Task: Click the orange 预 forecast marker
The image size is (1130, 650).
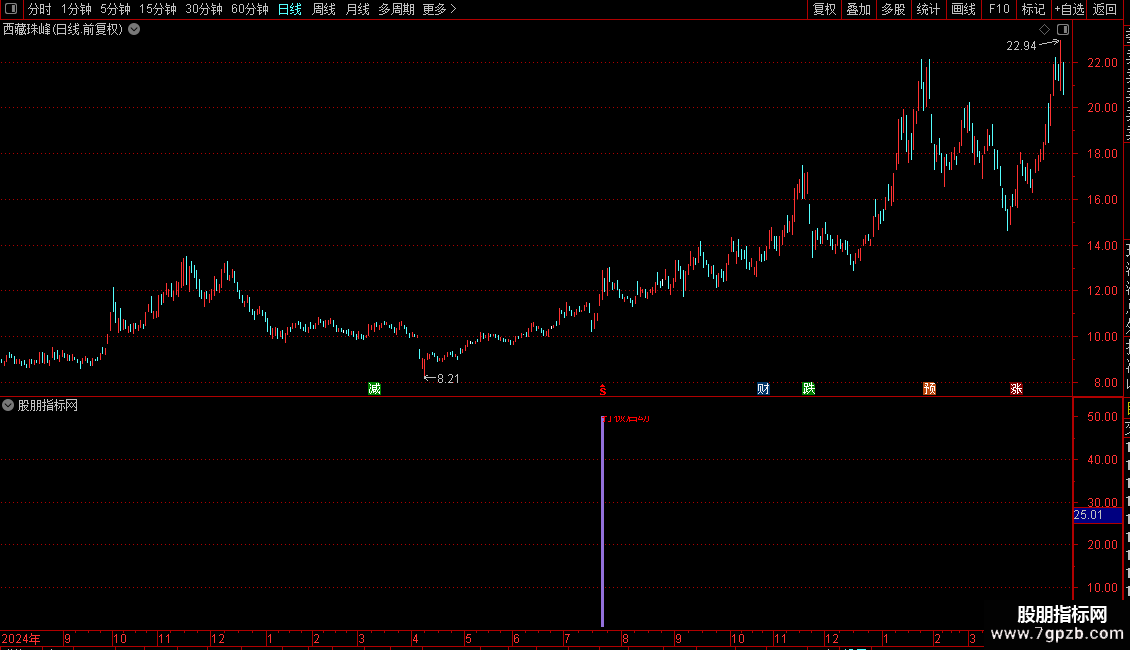Action: (930, 389)
